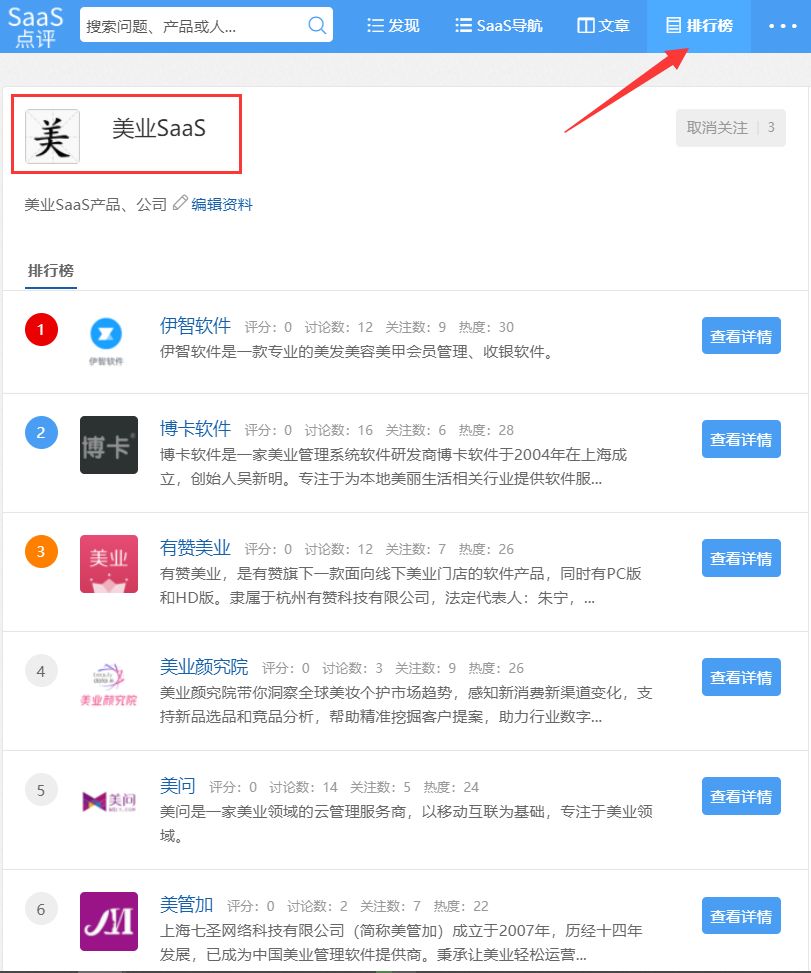Click the 美业颜究院 logo image
This screenshot has width=811, height=973.
pyautogui.click(x=109, y=684)
